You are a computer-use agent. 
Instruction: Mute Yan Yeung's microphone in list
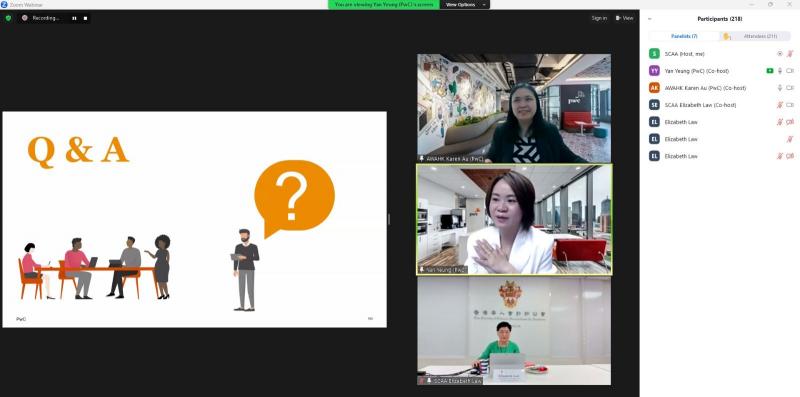pos(780,71)
